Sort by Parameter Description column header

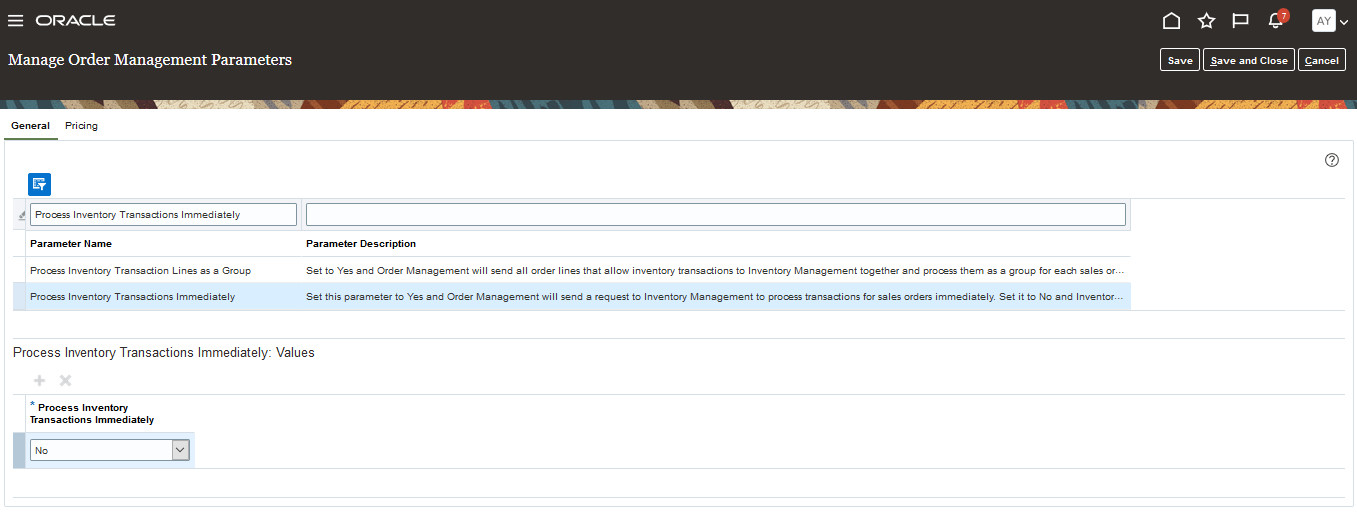tap(361, 244)
